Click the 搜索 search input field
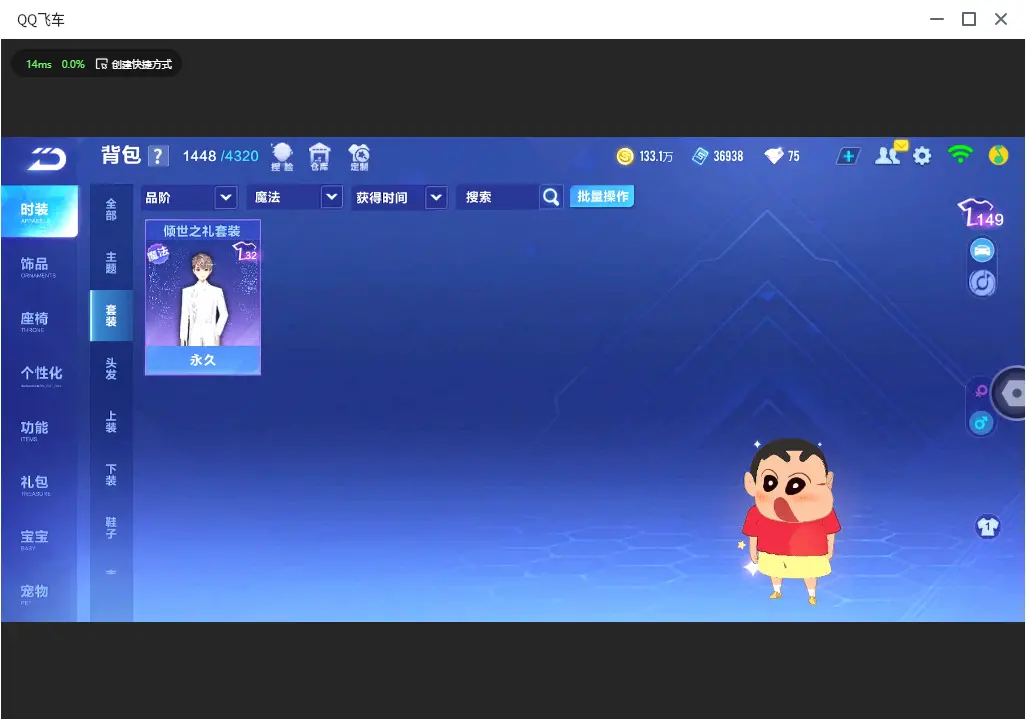 (x=499, y=197)
